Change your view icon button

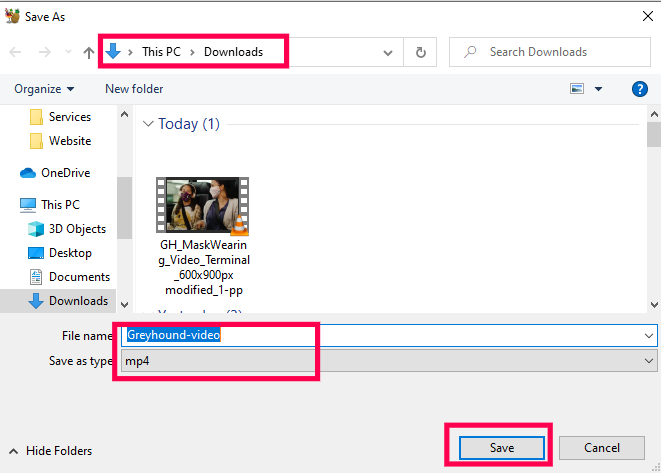point(577,89)
